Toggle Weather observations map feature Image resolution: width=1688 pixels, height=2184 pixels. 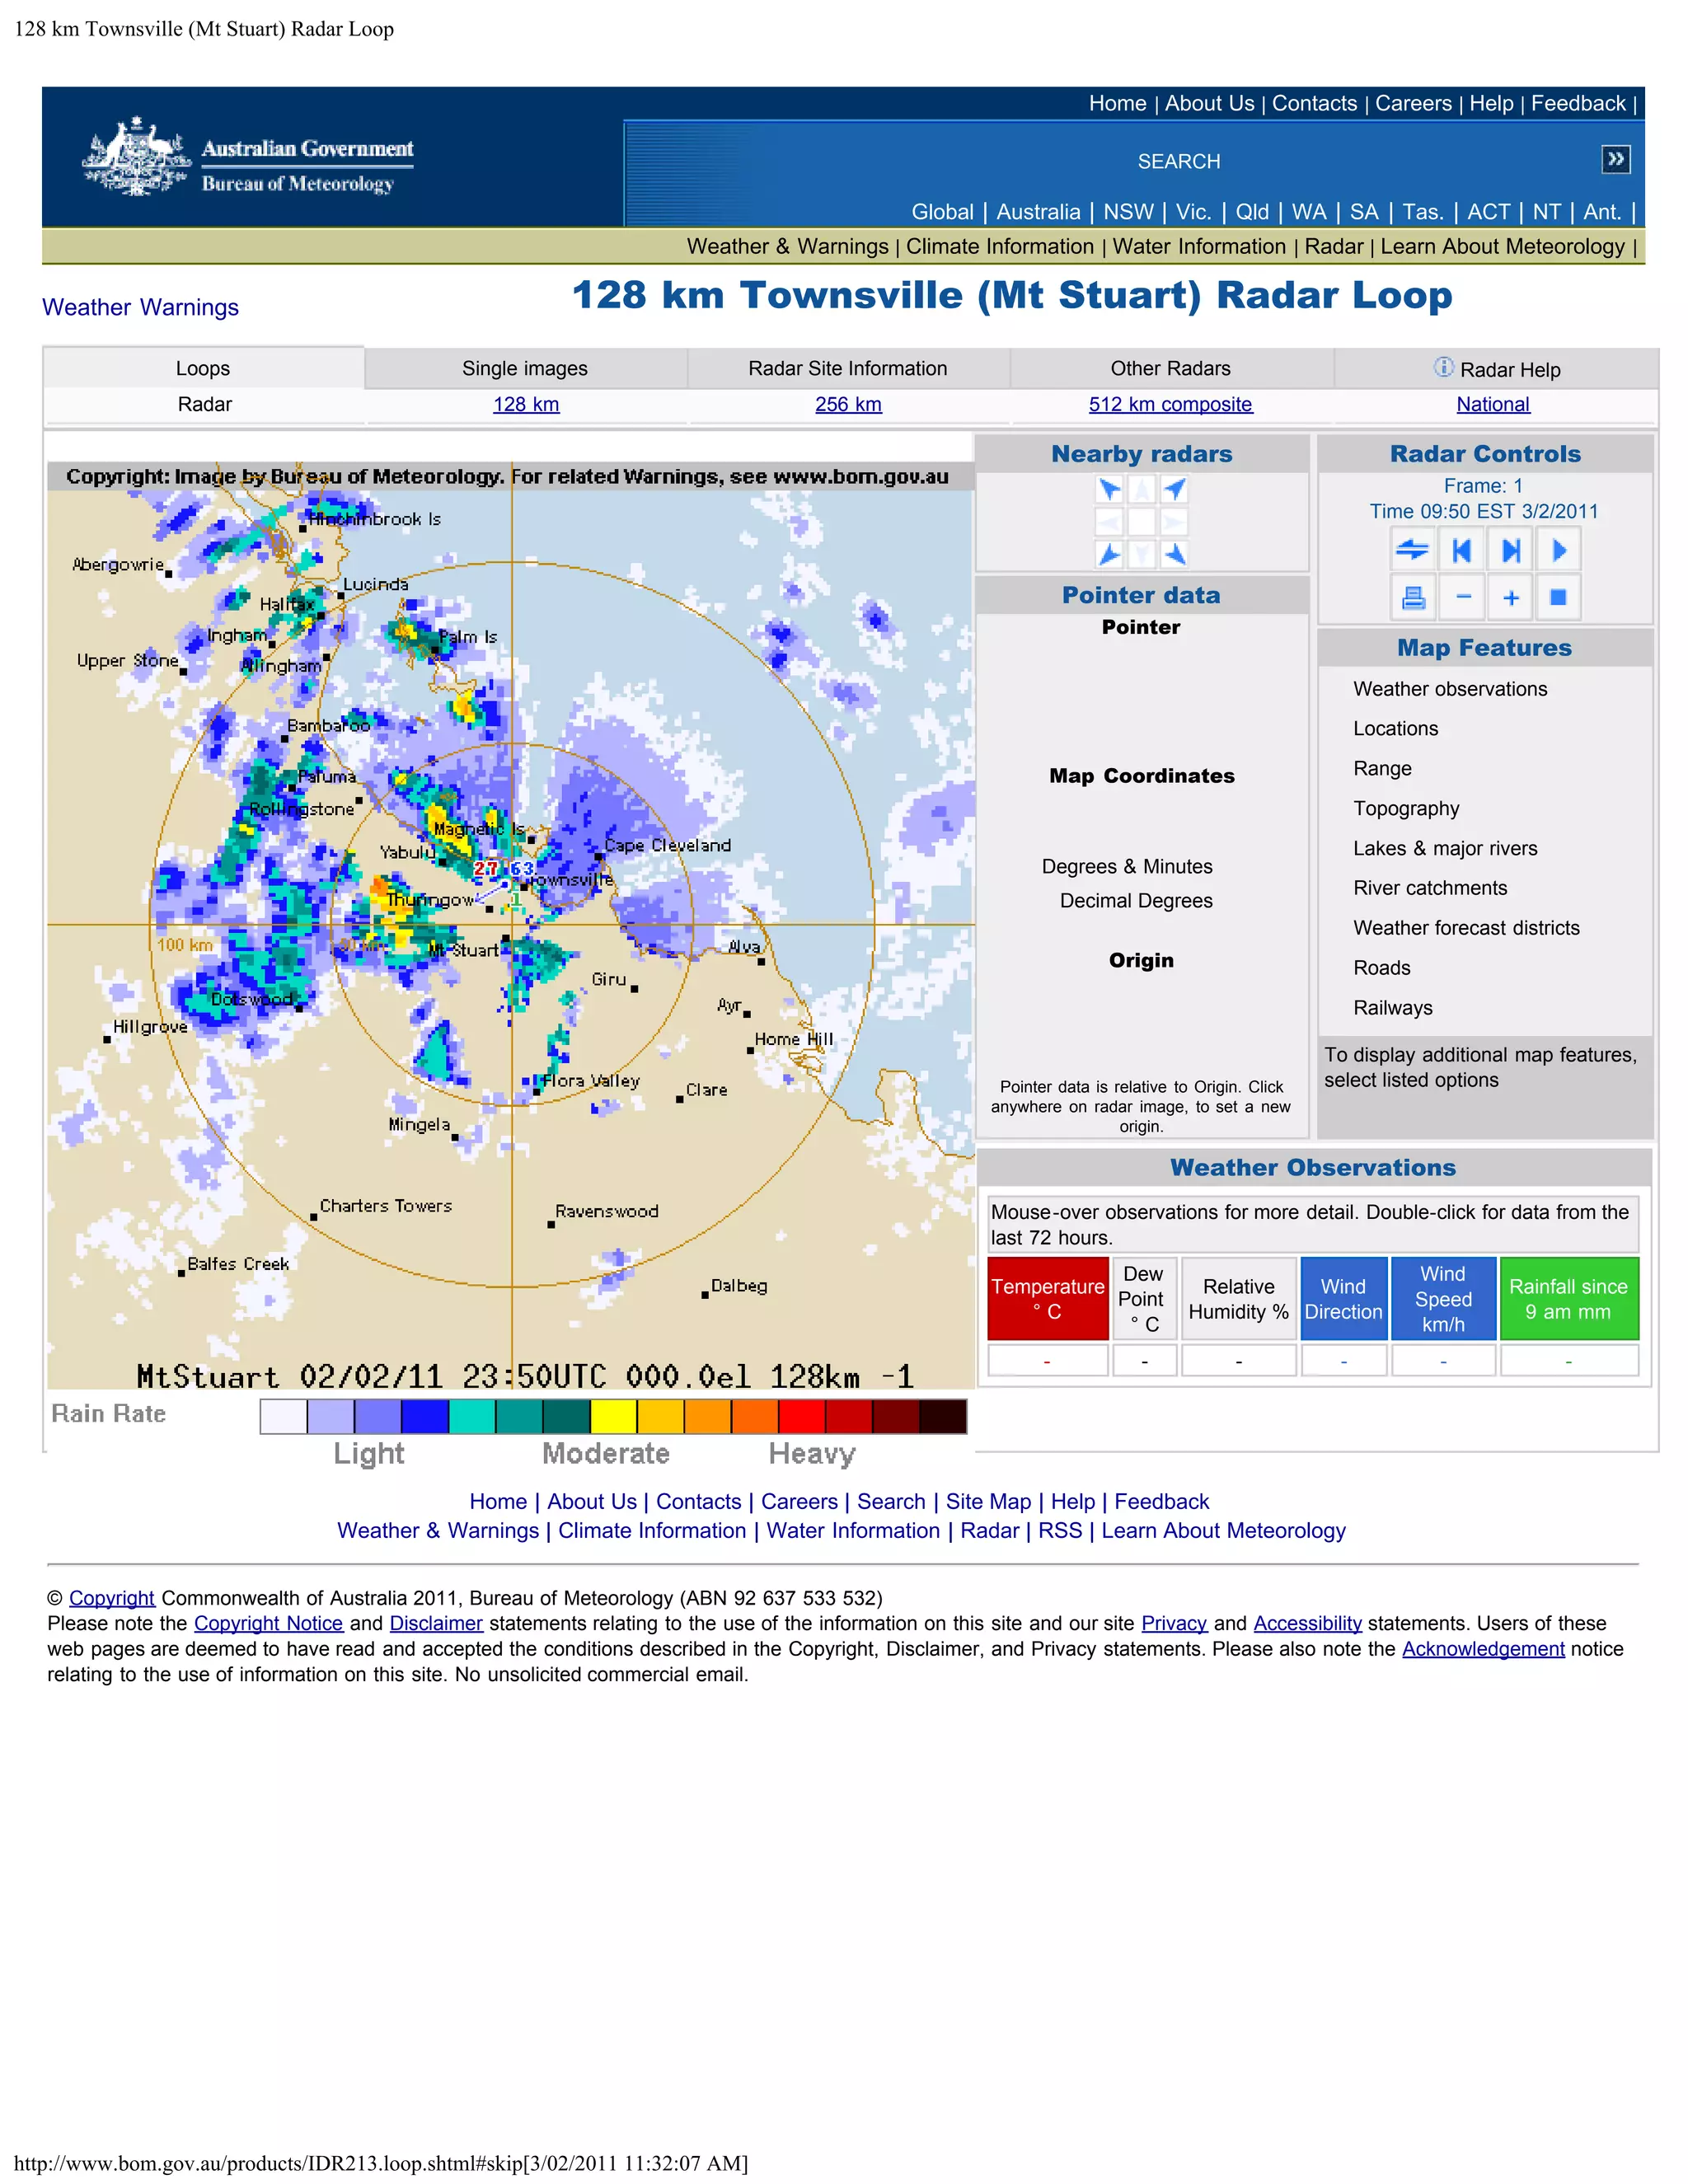tap(1449, 689)
